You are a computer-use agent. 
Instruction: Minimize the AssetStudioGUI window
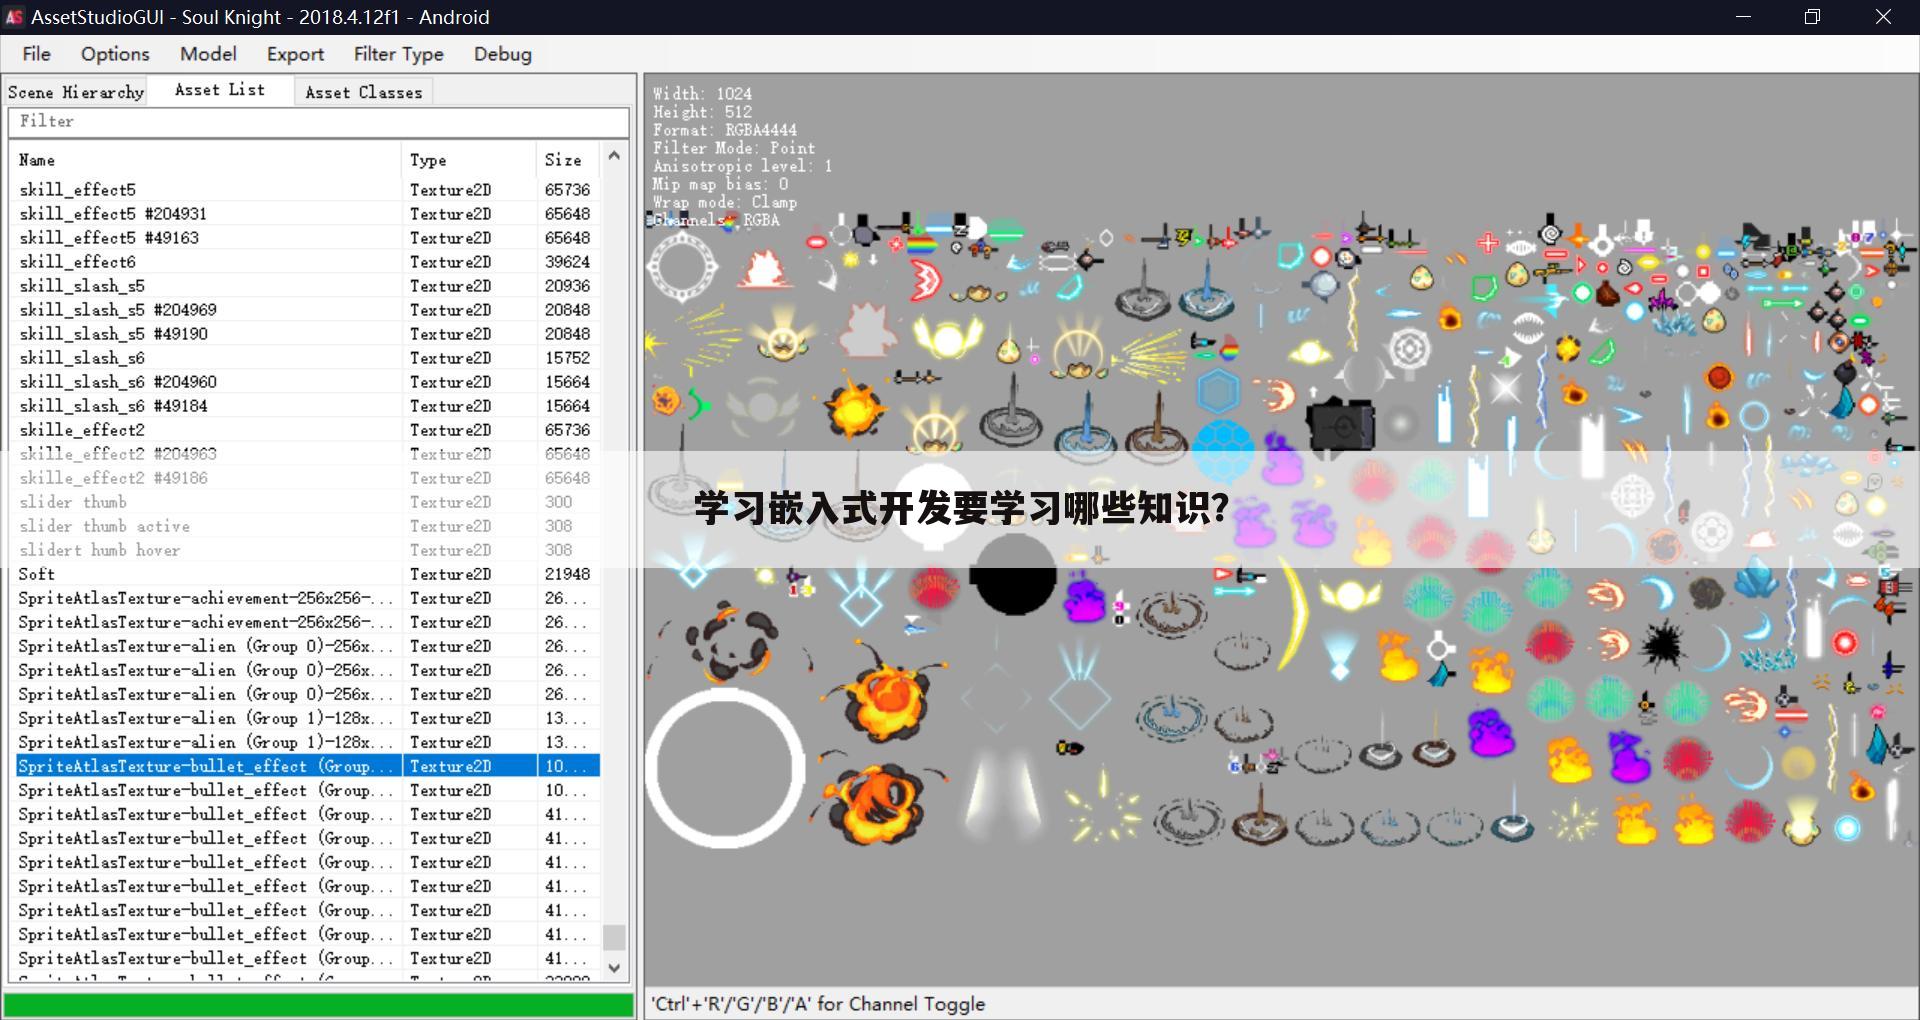point(1743,17)
